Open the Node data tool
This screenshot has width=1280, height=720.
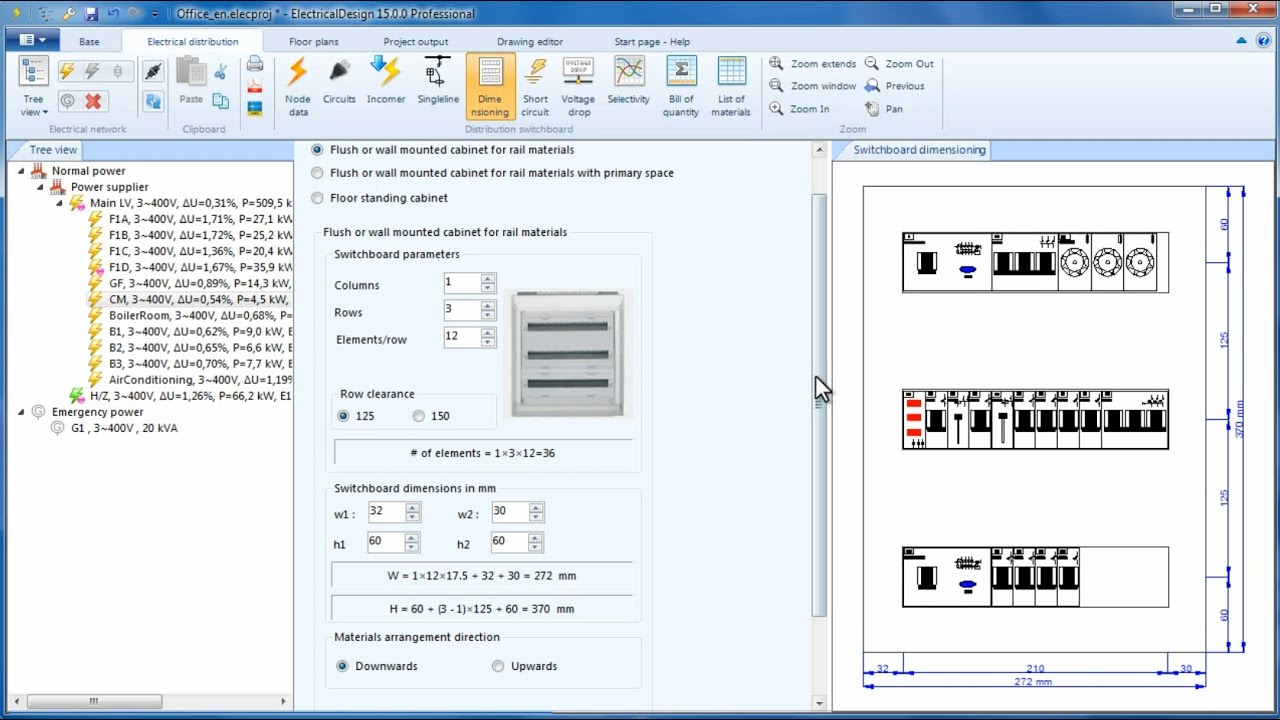(x=297, y=85)
